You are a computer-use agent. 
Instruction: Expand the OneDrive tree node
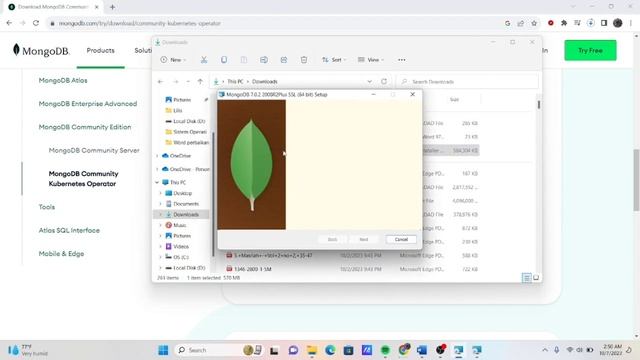click(x=157, y=156)
